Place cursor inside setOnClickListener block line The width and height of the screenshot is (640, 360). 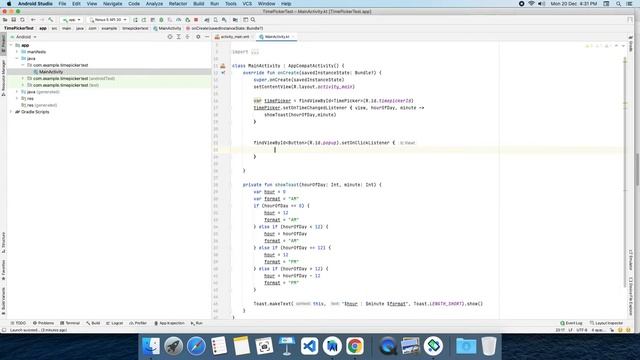tap(427, 150)
